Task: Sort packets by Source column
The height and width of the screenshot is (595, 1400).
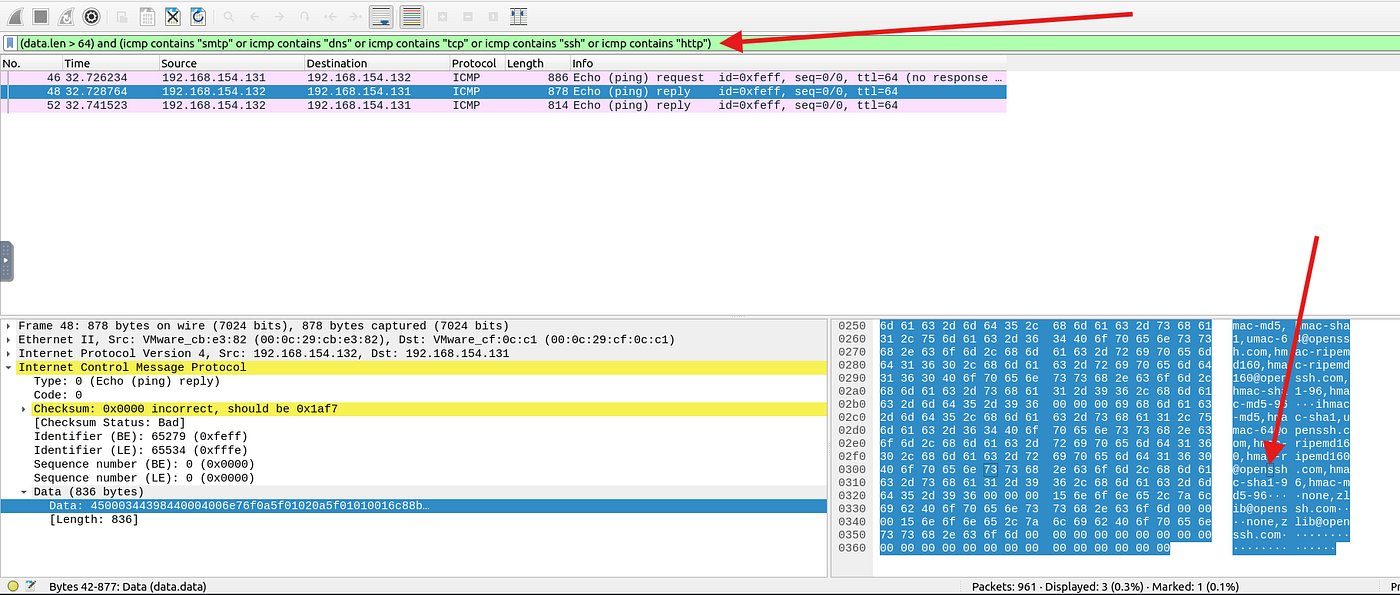Action: pyautogui.click(x=231, y=63)
